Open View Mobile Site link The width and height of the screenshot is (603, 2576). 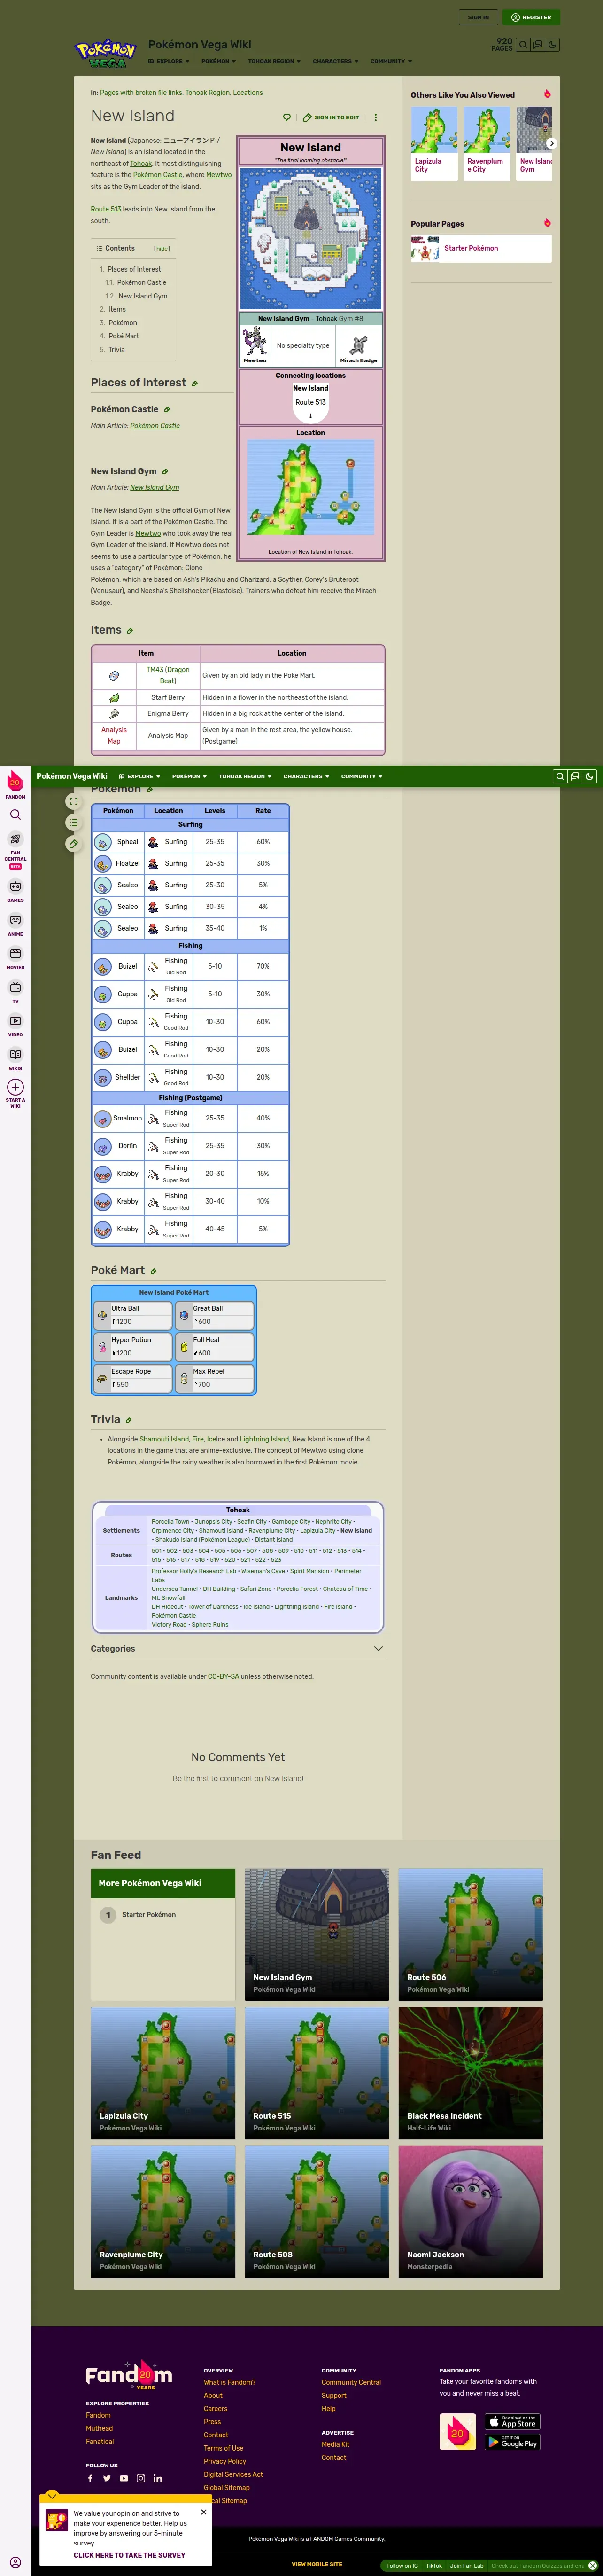point(317,2564)
